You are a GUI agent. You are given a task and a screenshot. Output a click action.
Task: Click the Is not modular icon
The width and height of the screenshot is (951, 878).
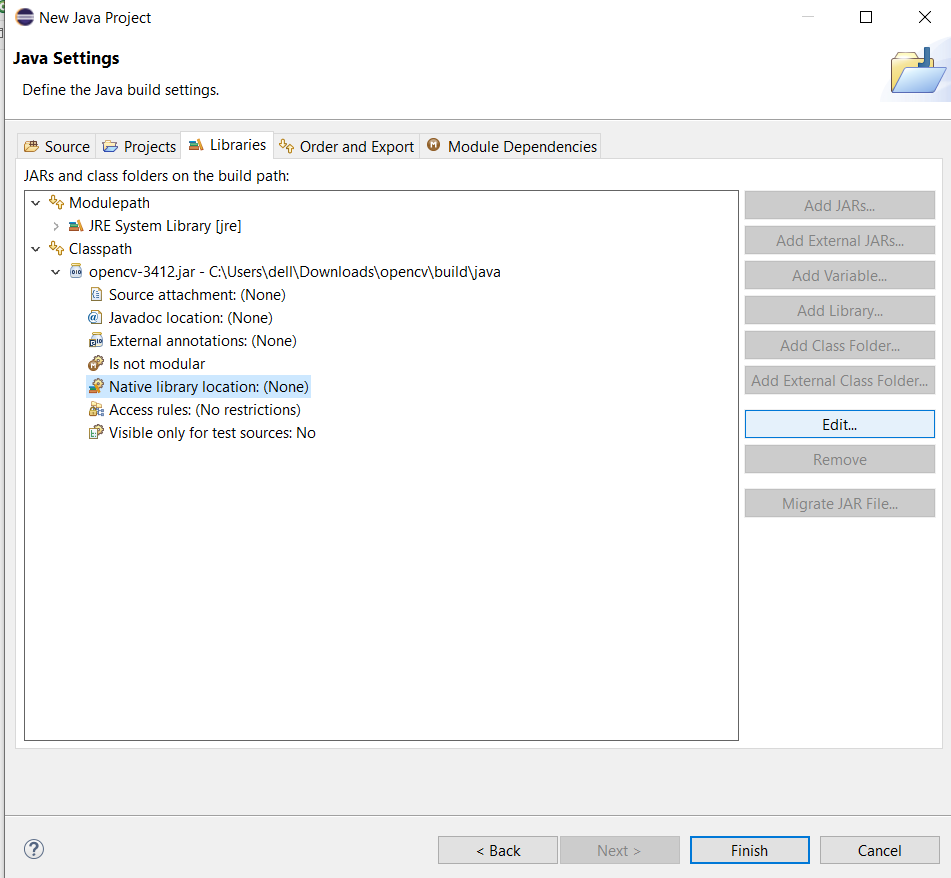(96, 364)
